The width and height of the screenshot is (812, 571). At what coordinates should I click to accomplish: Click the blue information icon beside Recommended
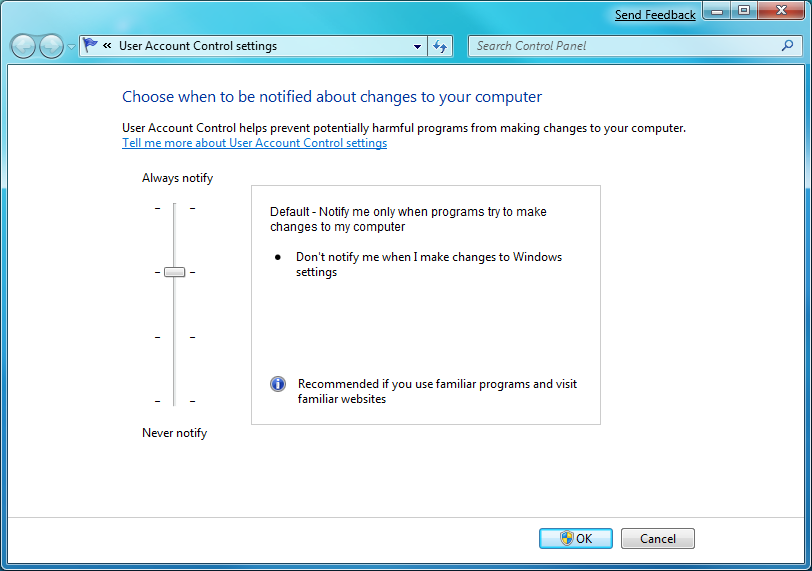(278, 384)
